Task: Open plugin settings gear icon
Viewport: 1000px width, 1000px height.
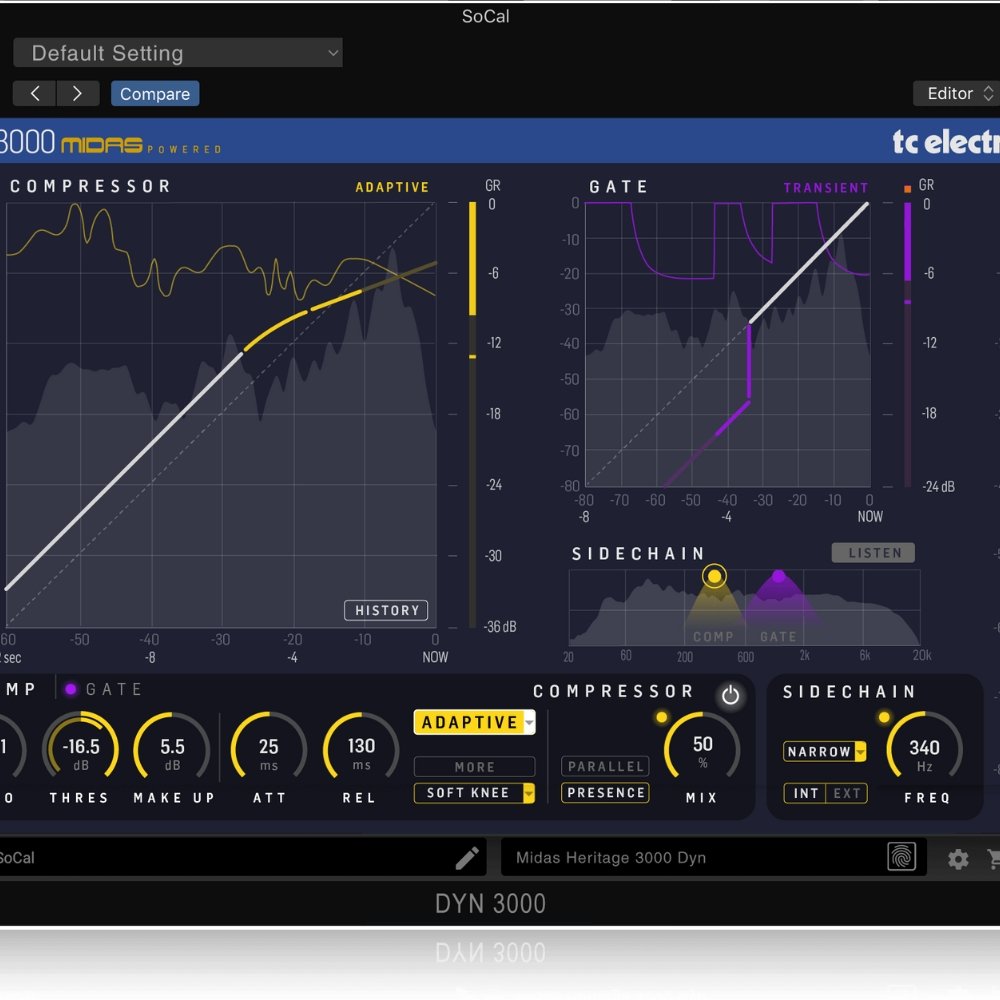Action: click(958, 859)
